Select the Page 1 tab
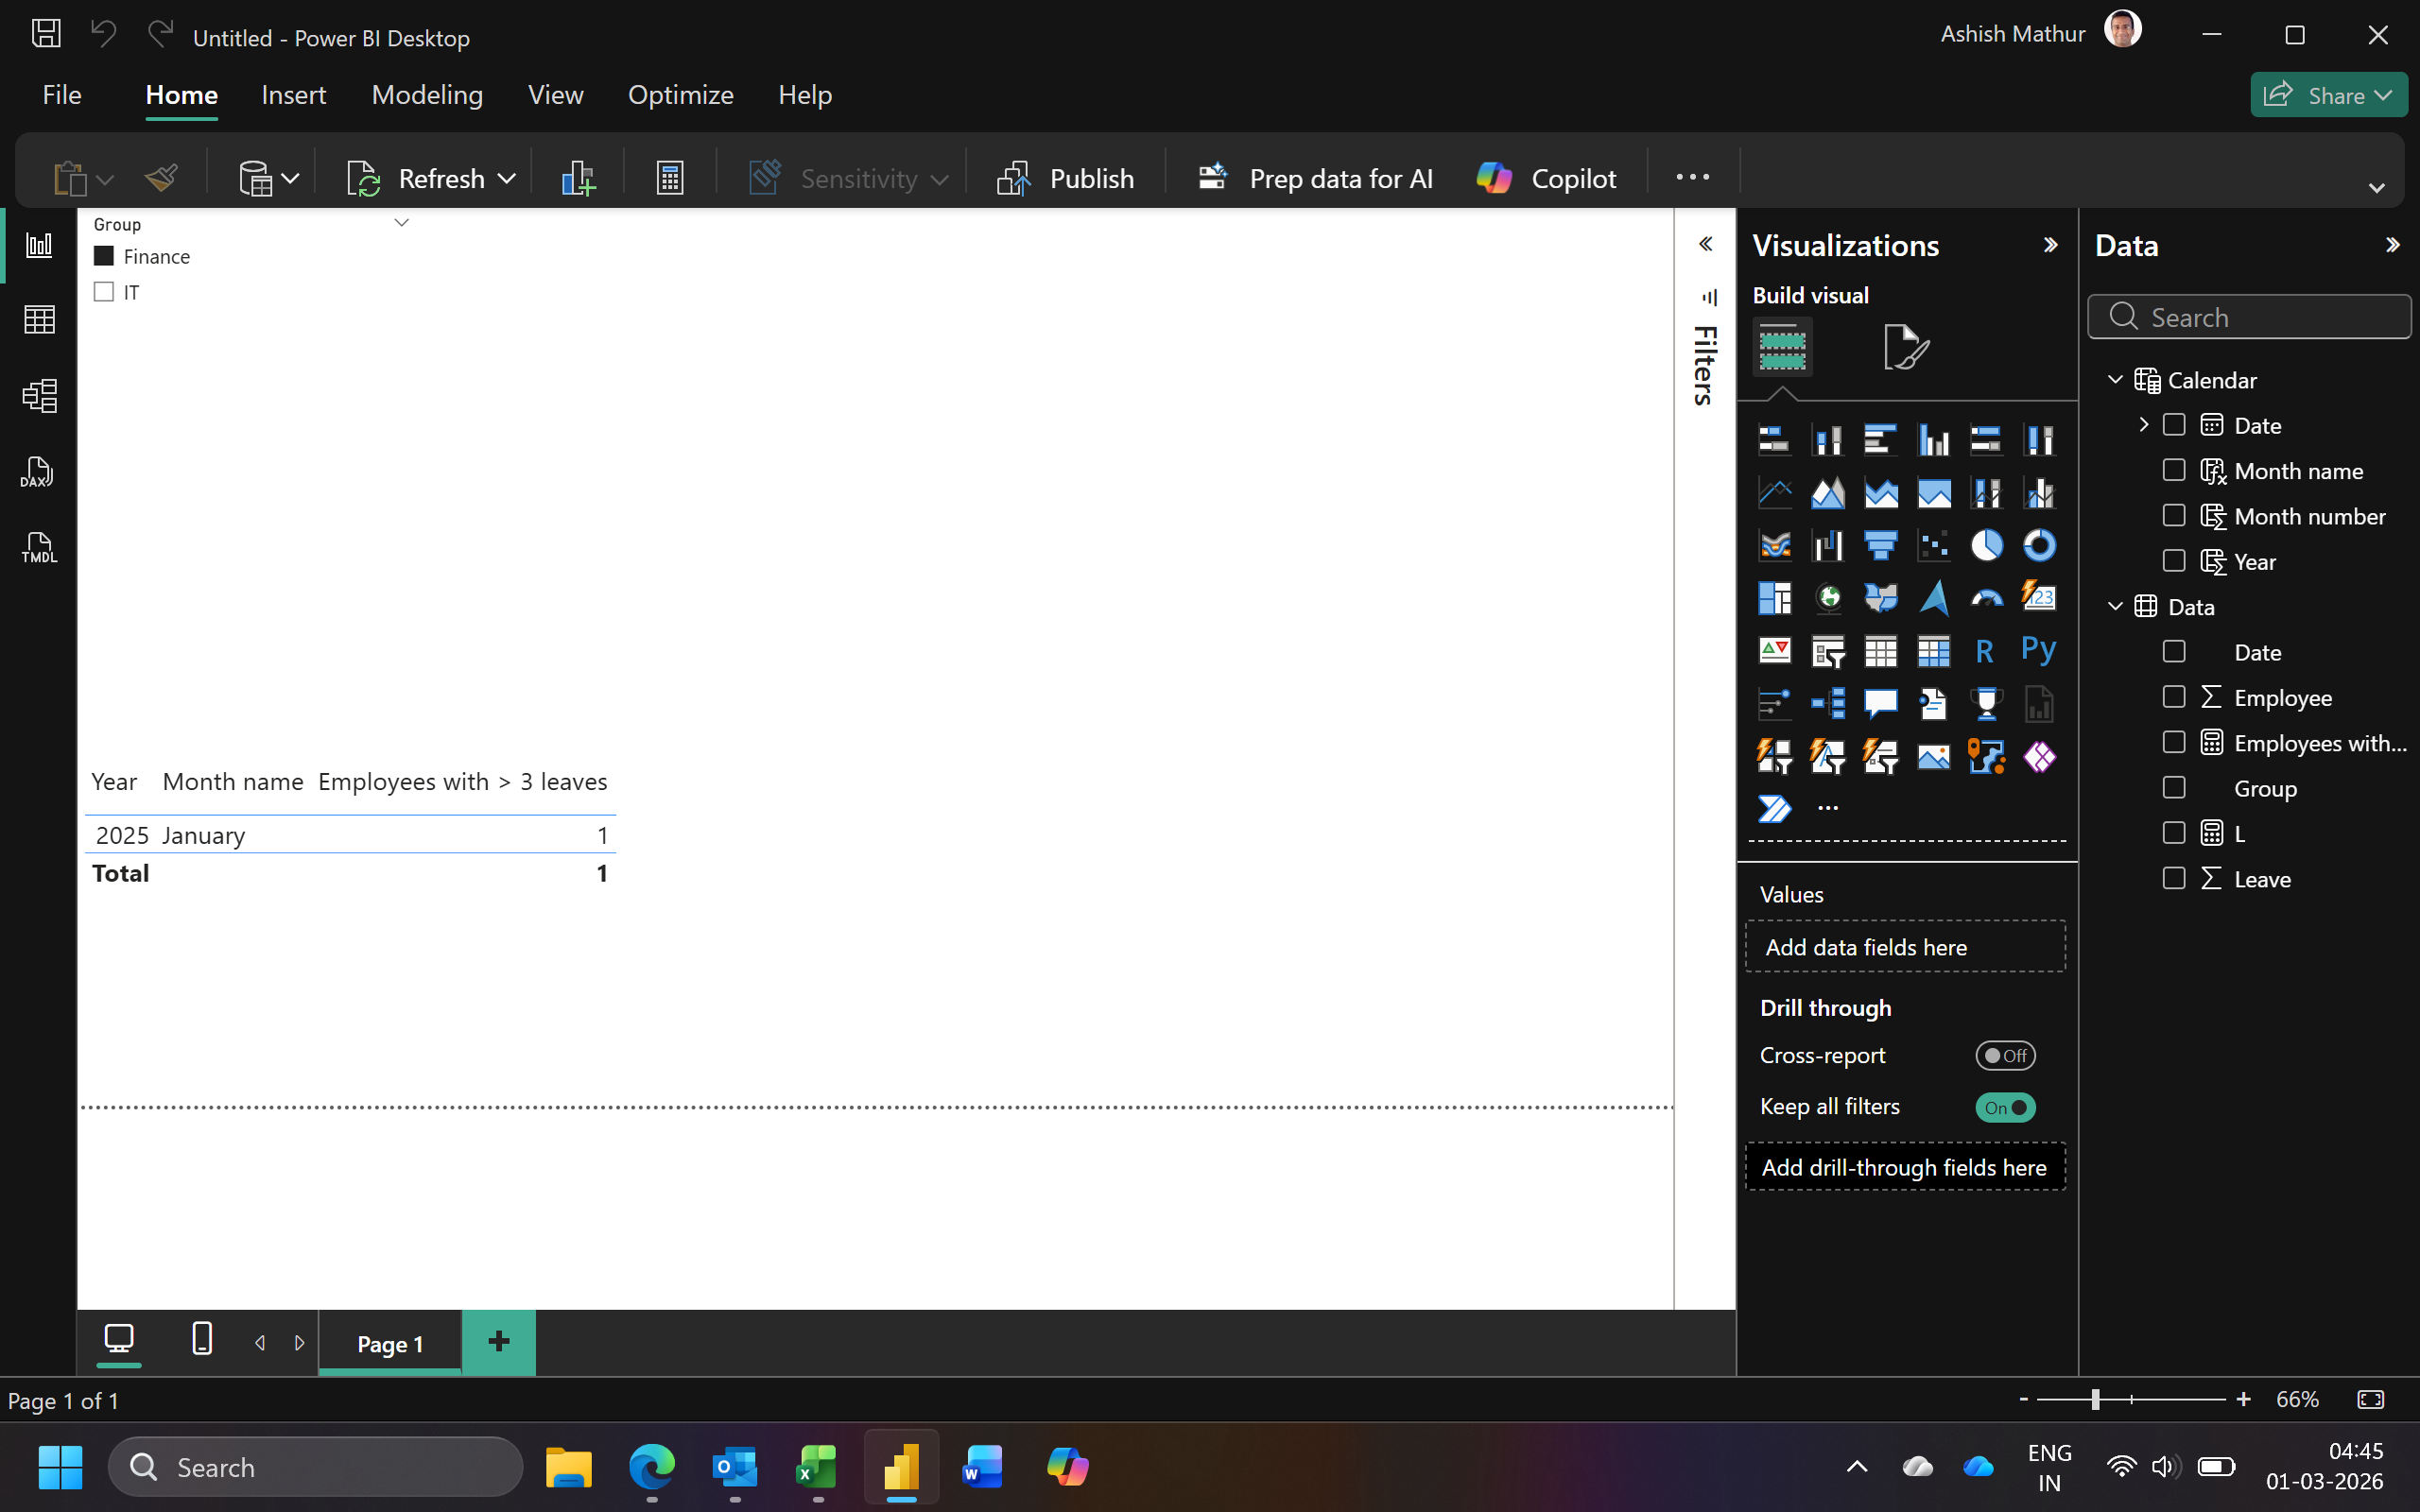This screenshot has height=1512, width=2420. (390, 1343)
